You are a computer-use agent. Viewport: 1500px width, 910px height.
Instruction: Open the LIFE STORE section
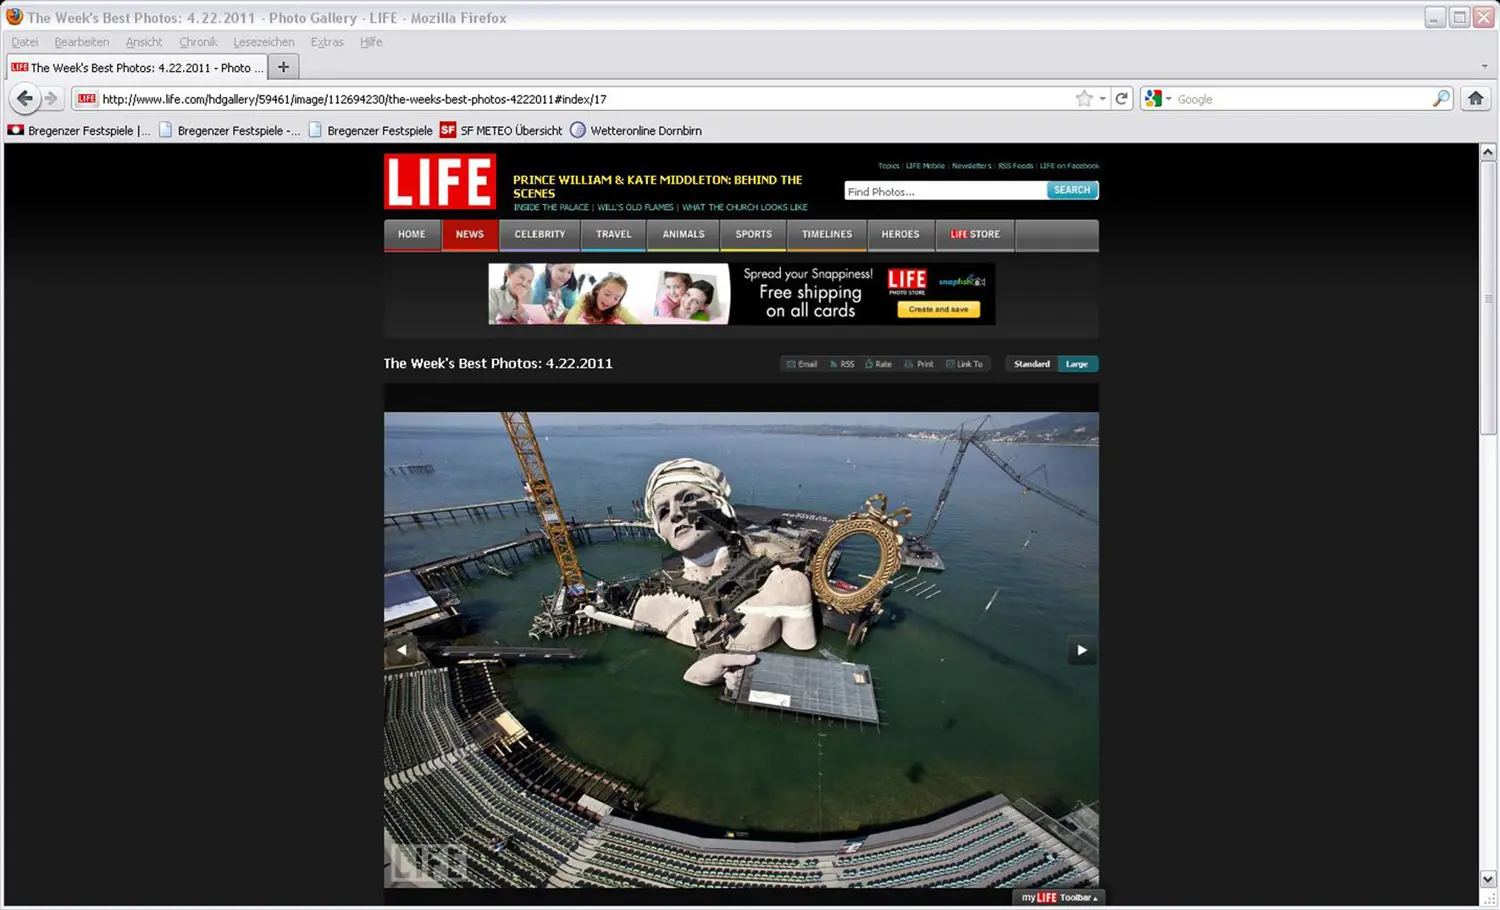[x=975, y=234]
